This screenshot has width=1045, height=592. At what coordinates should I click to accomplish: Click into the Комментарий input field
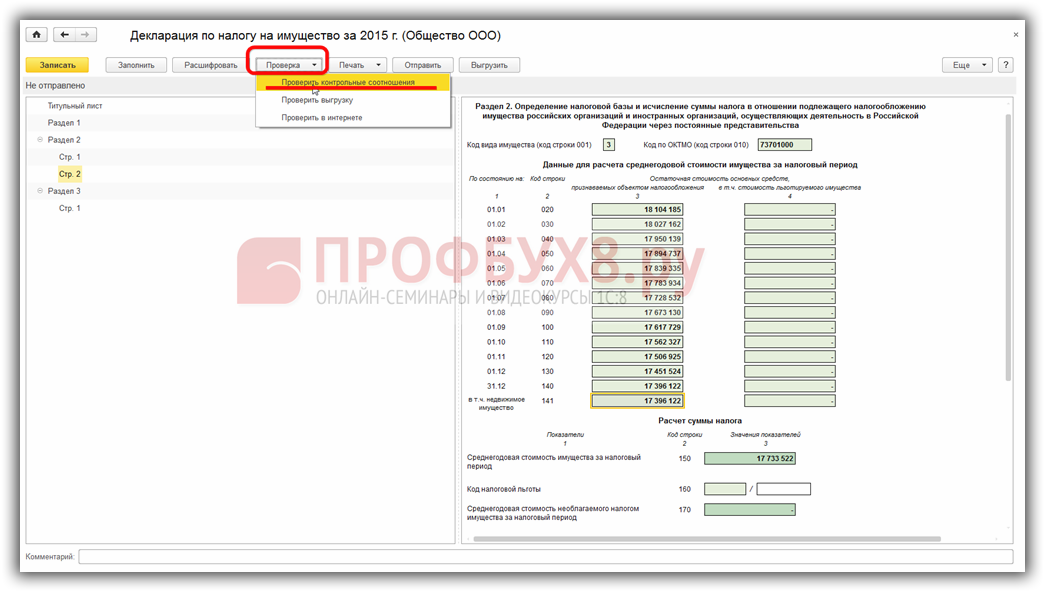click(x=545, y=556)
